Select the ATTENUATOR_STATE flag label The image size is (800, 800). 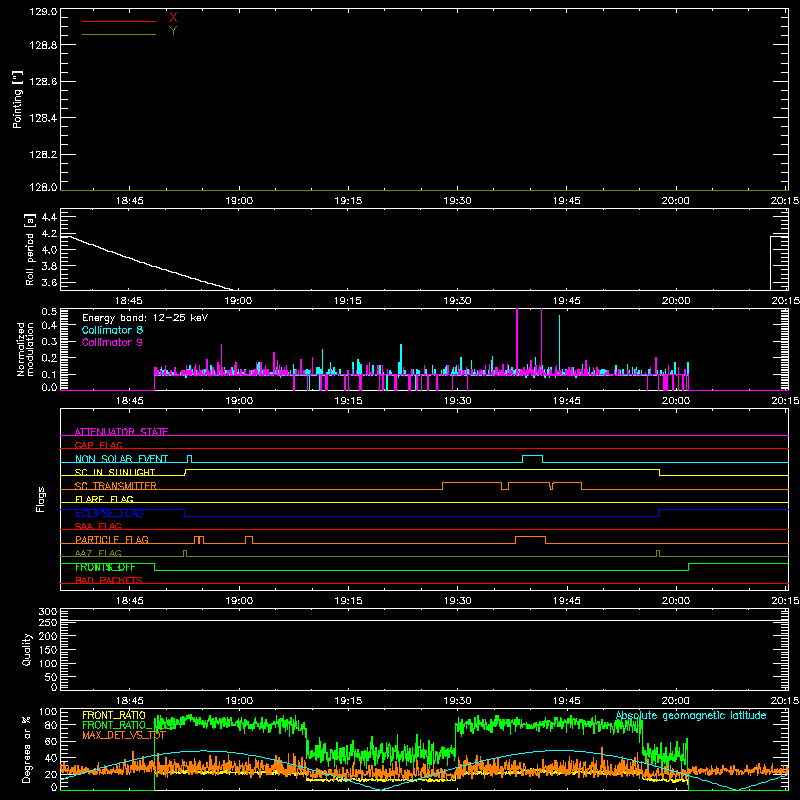pyautogui.click(x=121, y=432)
